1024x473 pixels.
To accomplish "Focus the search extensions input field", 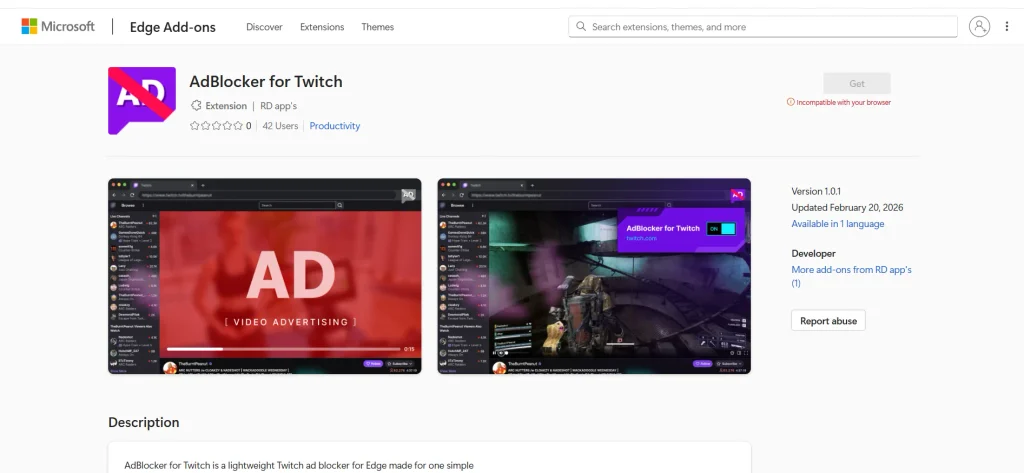I will pyautogui.click(x=763, y=27).
